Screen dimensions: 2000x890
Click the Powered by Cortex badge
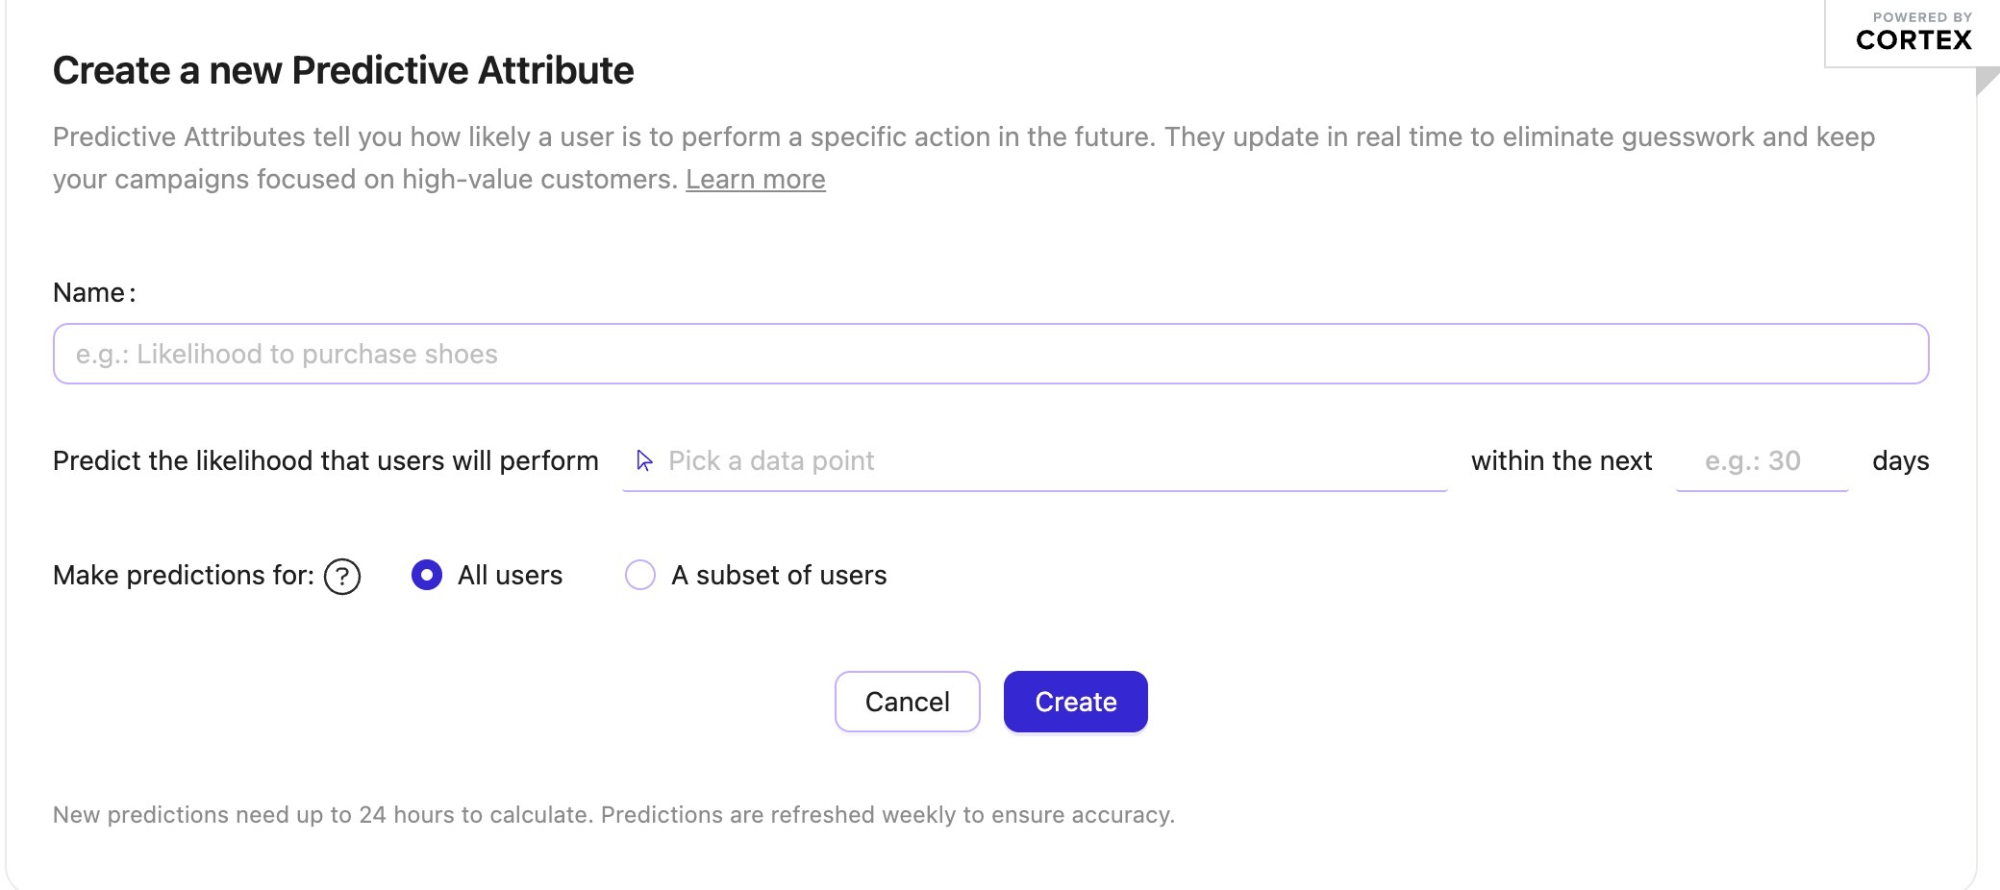pos(1913,33)
